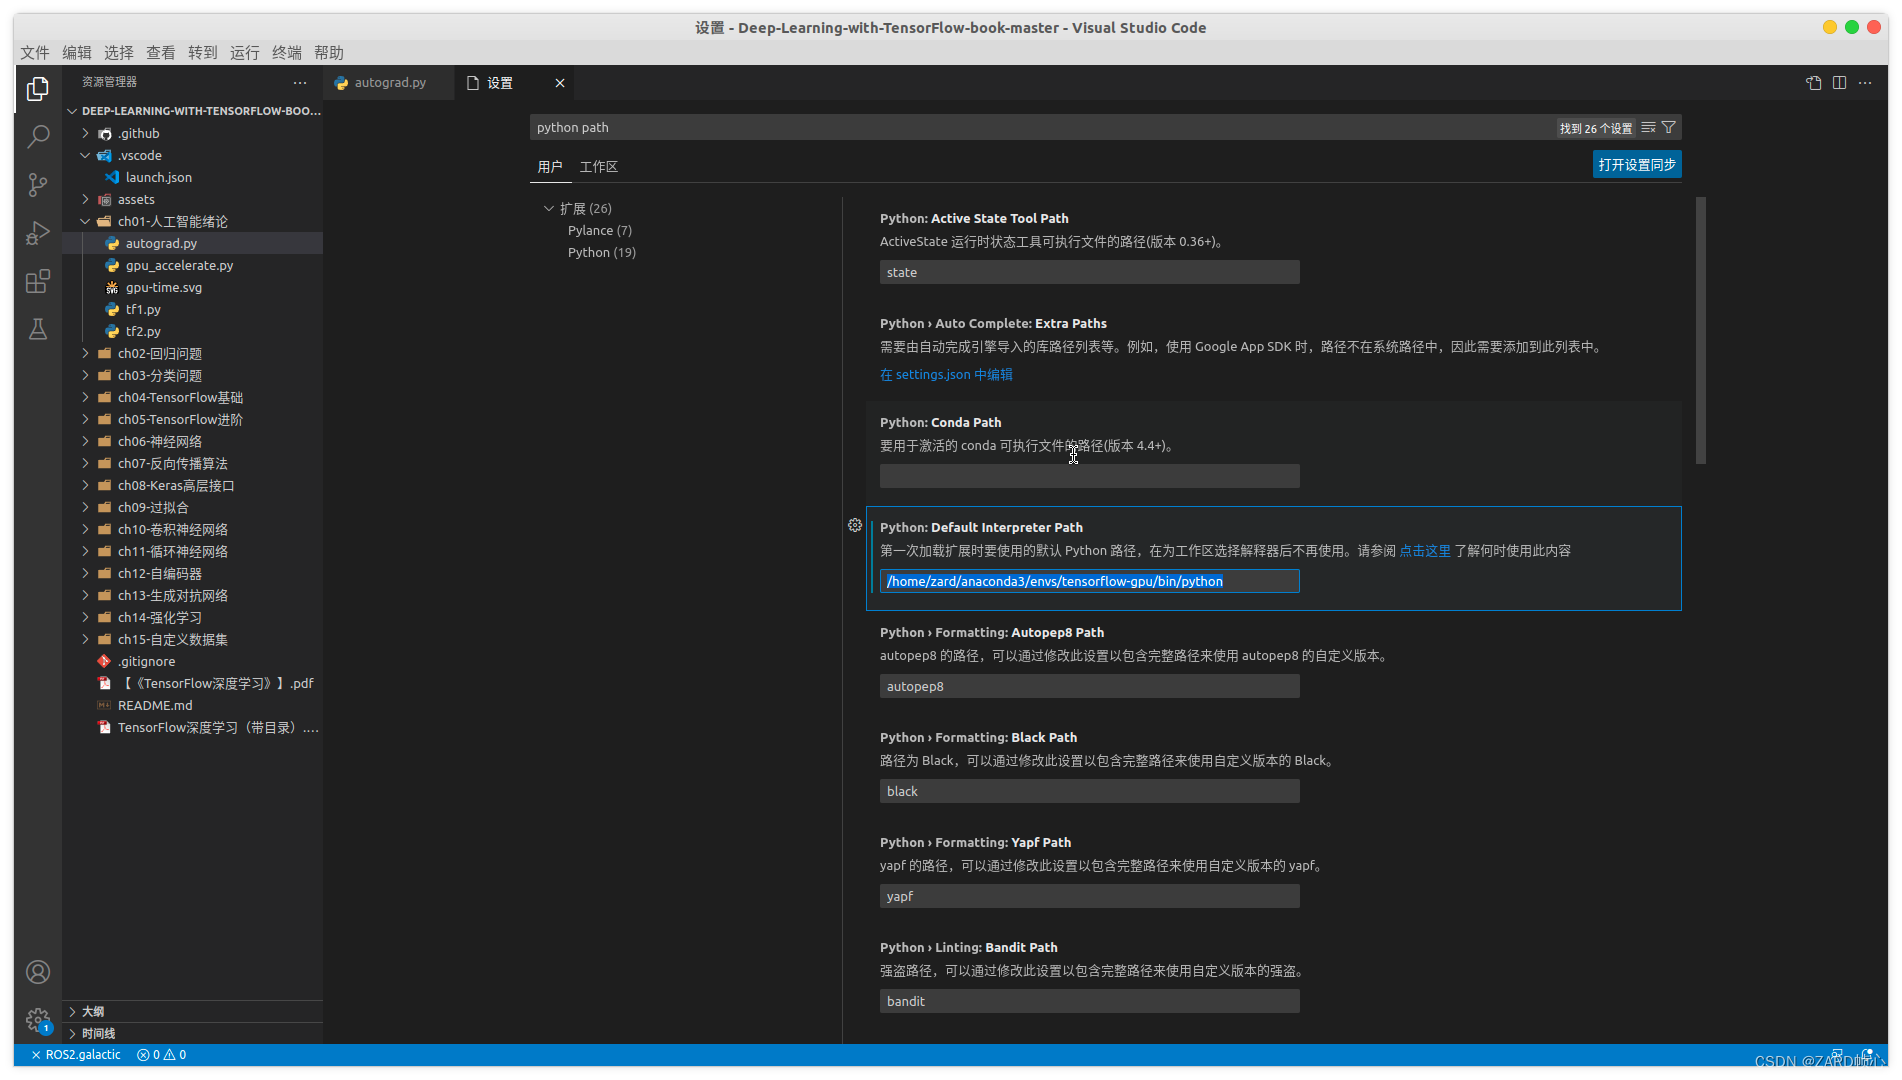Click 打开设置同步 button
Screen dimensions: 1902x1080
pos(1637,164)
